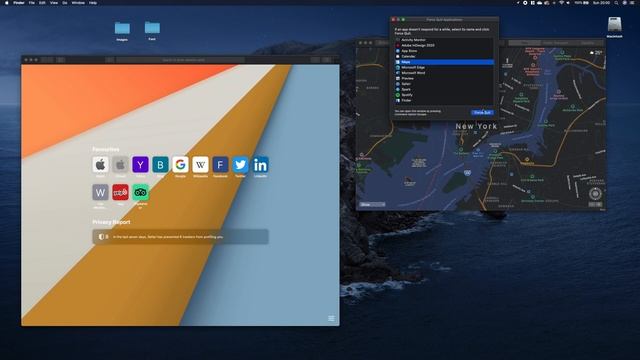640x360 pixels.
Task: Open Wi-Fi status in menu bar
Action: [562, 3]
